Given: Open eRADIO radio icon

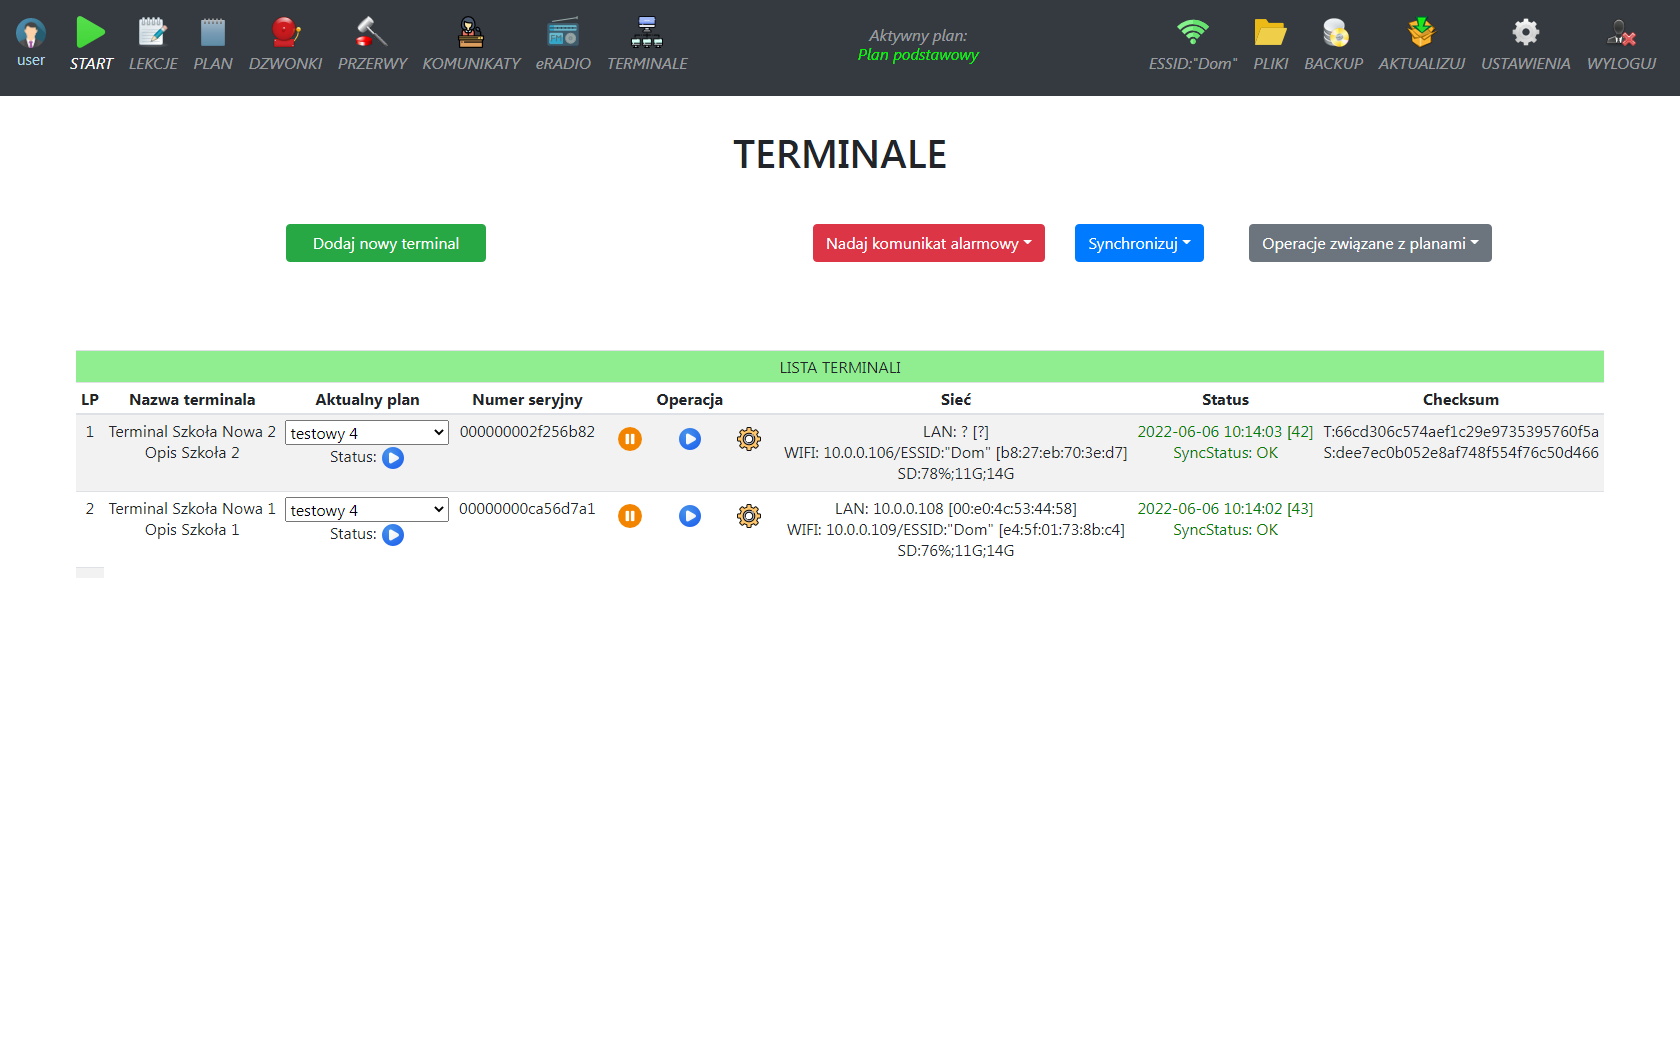Looking at the screenshot, I should [x=563, y=32].
